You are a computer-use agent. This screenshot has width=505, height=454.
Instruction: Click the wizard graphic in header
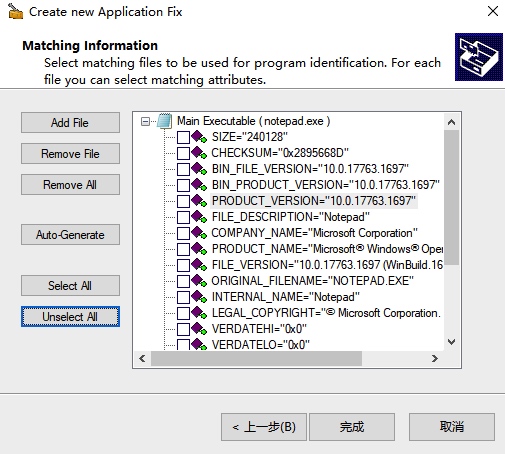coord(479,57)
